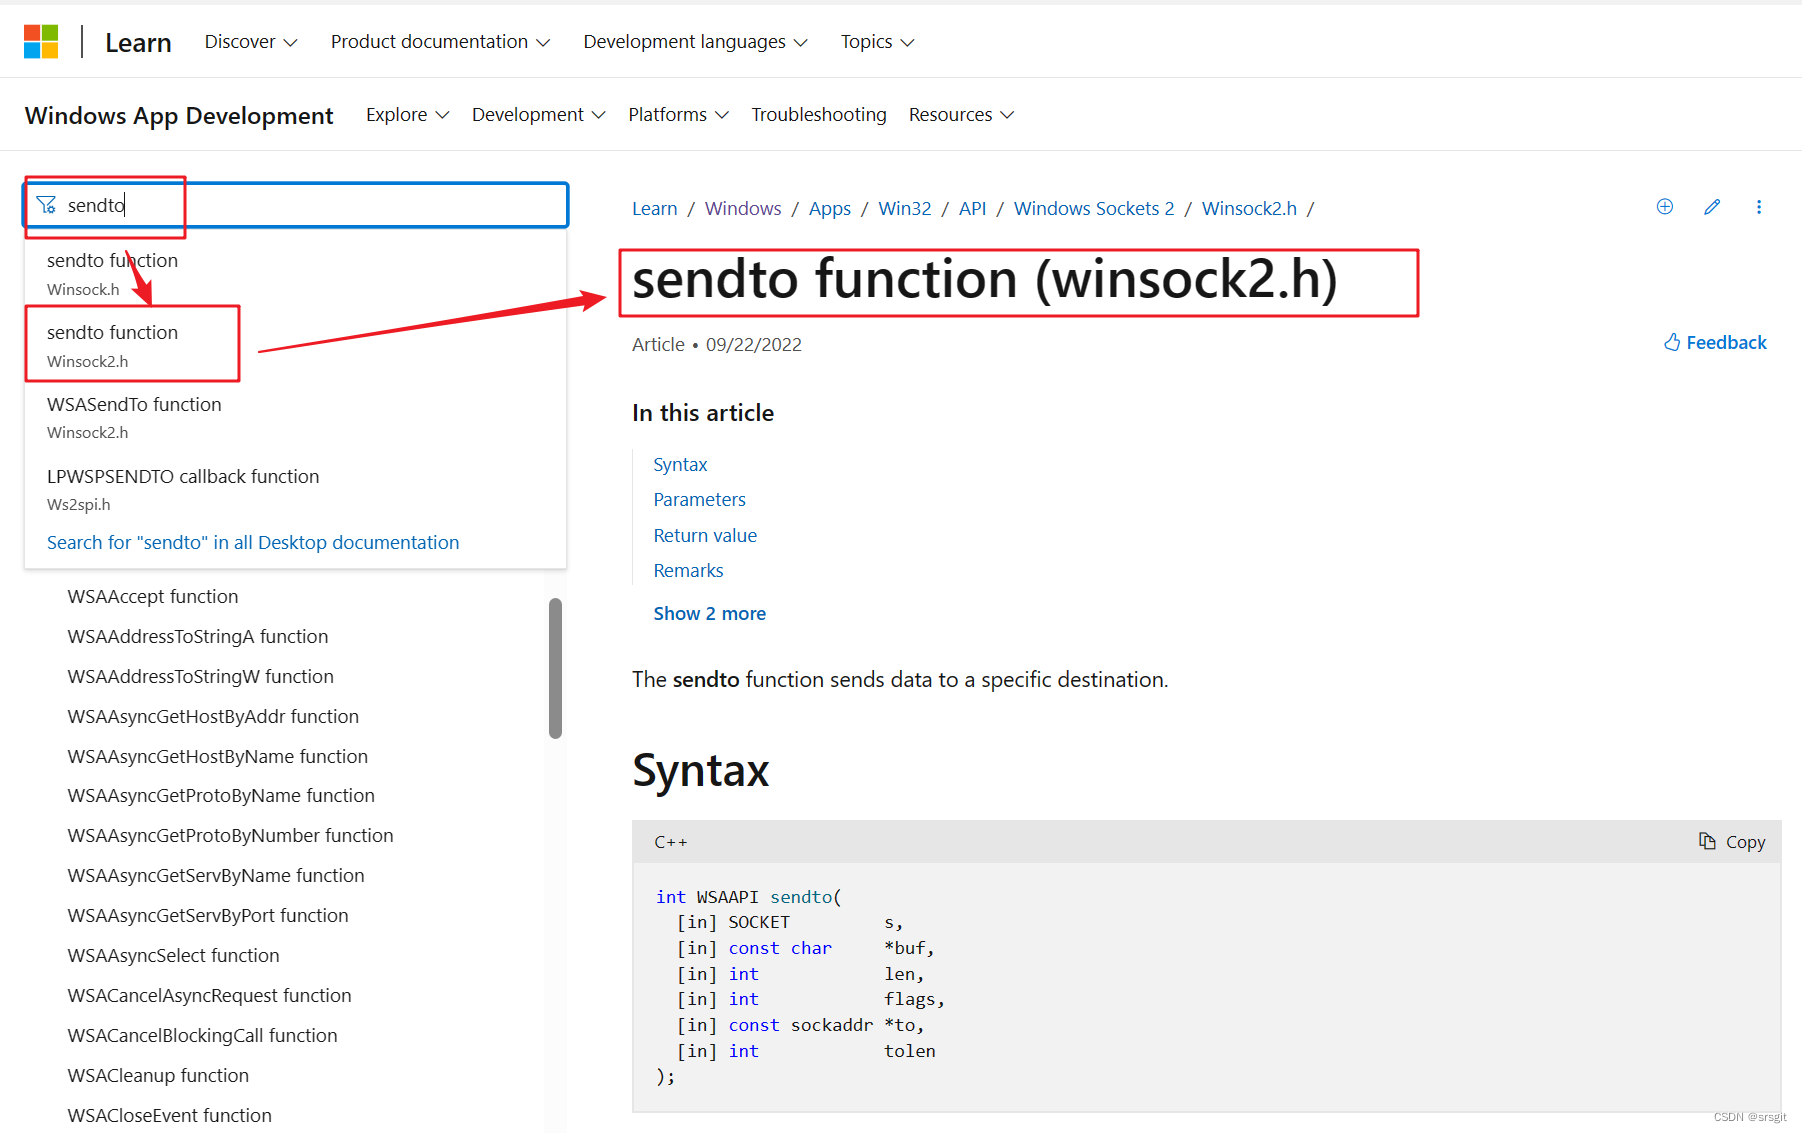Jump to Parameters section

700,500
